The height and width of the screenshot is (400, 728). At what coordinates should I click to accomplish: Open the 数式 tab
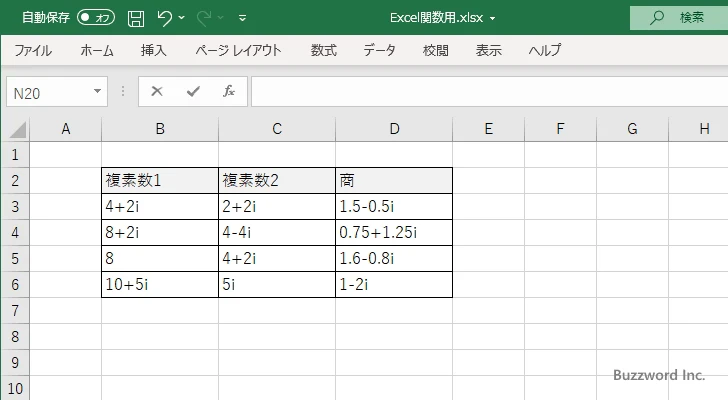pos(324,50)
